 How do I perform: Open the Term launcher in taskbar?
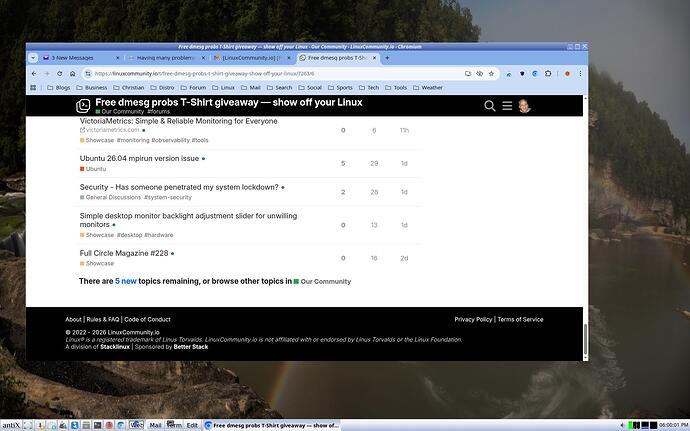pos(174,425)
